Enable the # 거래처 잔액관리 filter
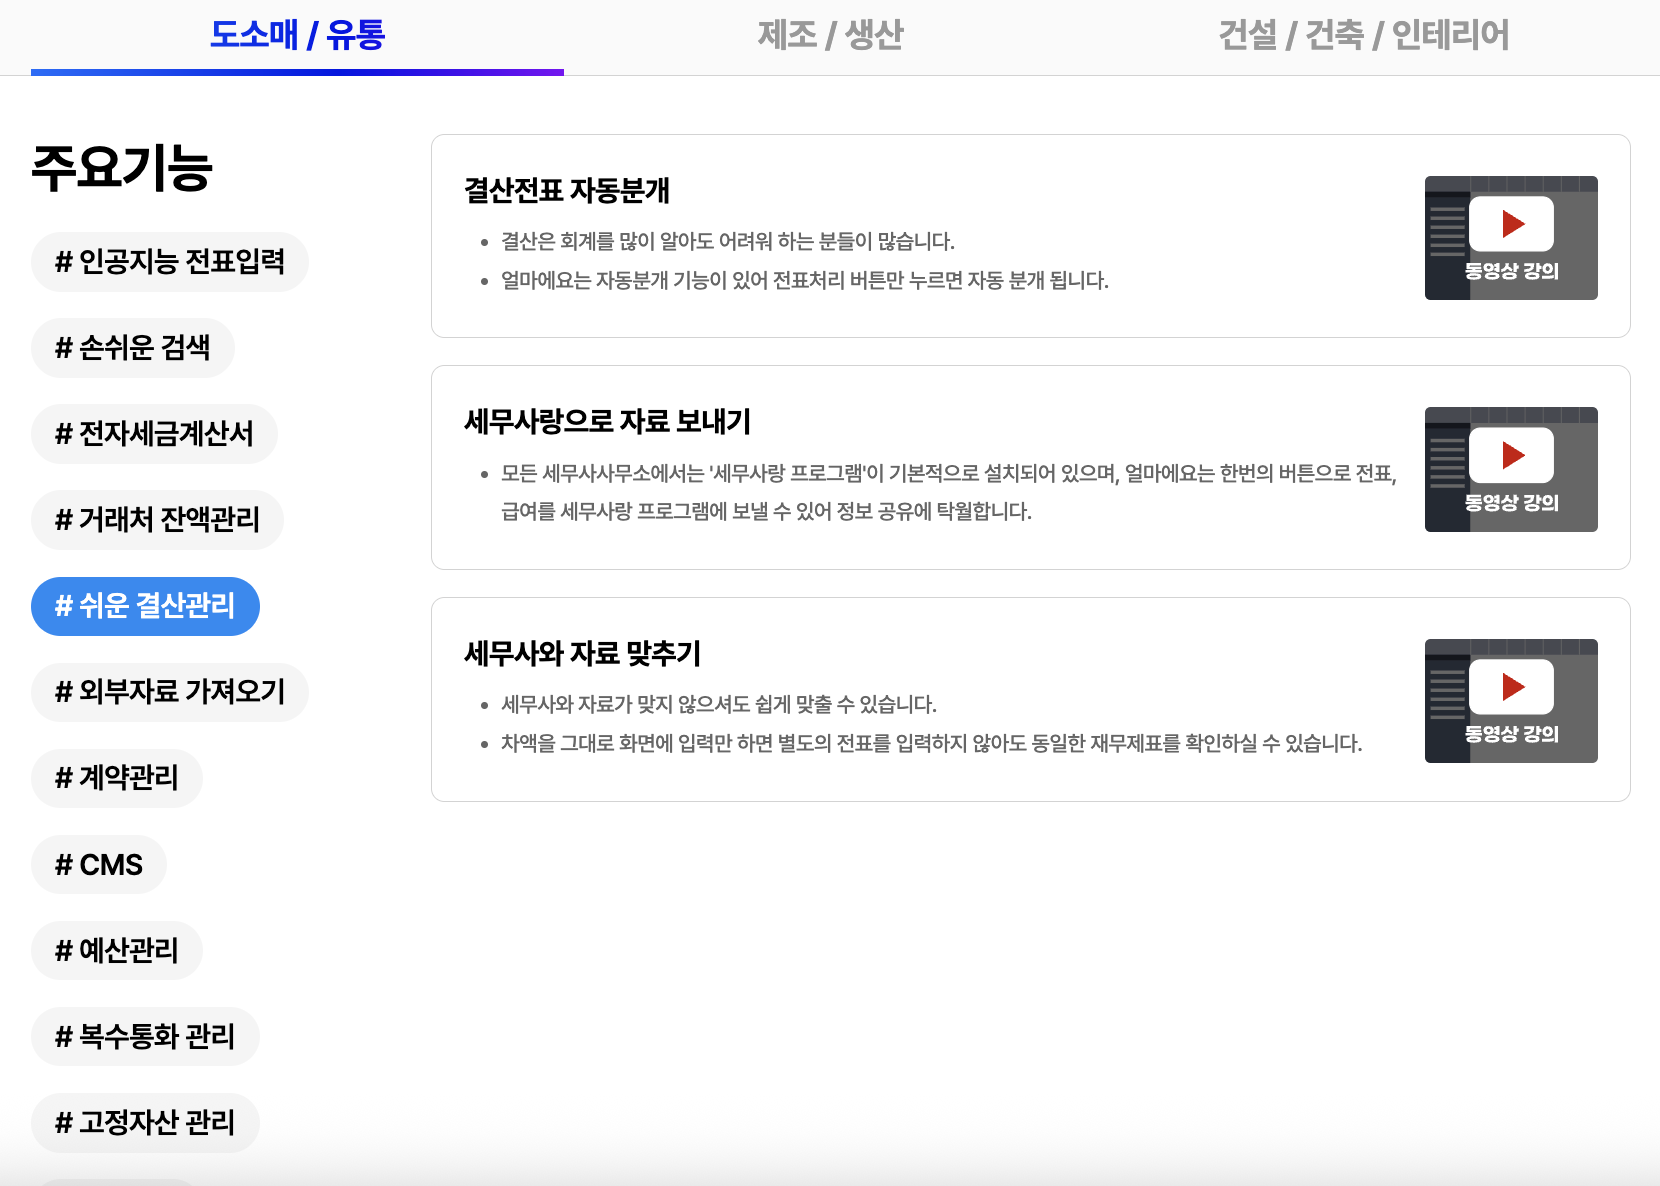 click(x=157, y=519)
